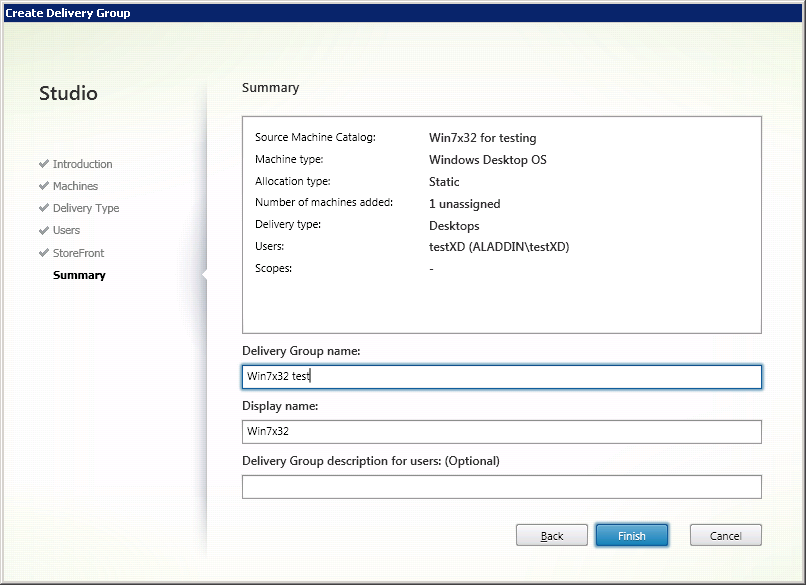The width and height of the screenshot is (806, 585).
Task: Click the StoreFront step checkmark icon
Action: pyautogui.click(x=44, y=252)
